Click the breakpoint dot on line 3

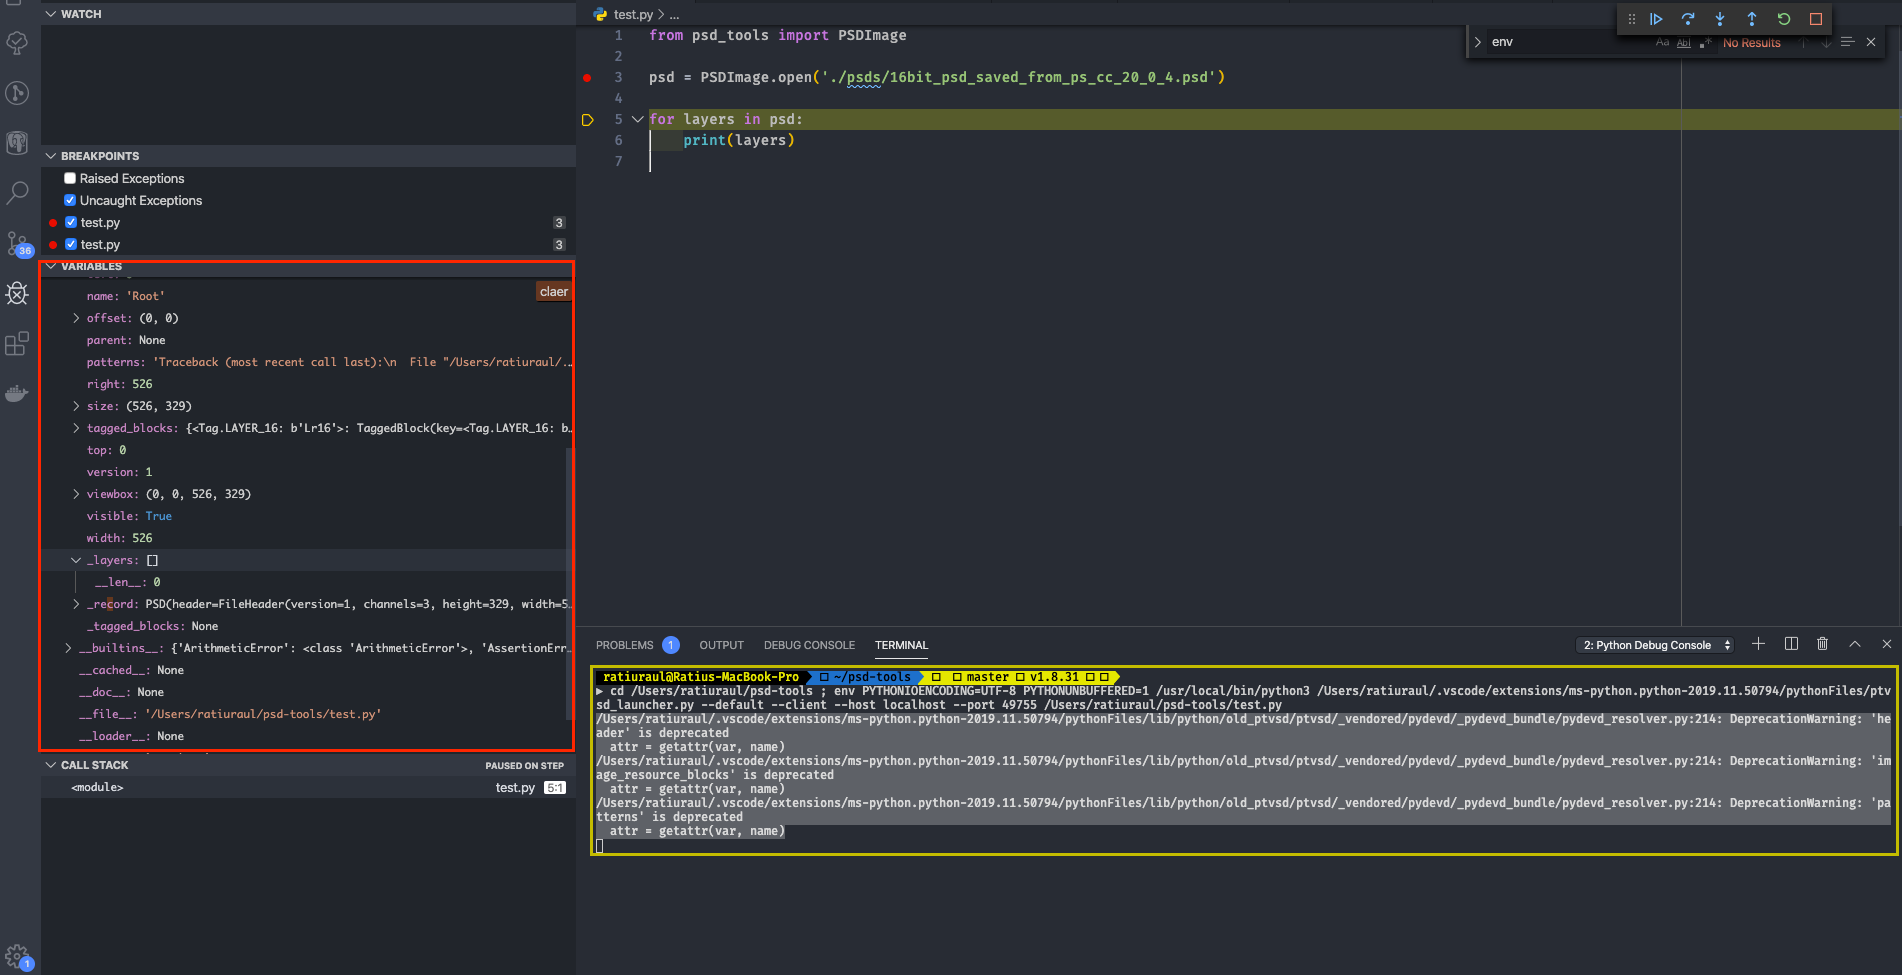click(587, 77)
